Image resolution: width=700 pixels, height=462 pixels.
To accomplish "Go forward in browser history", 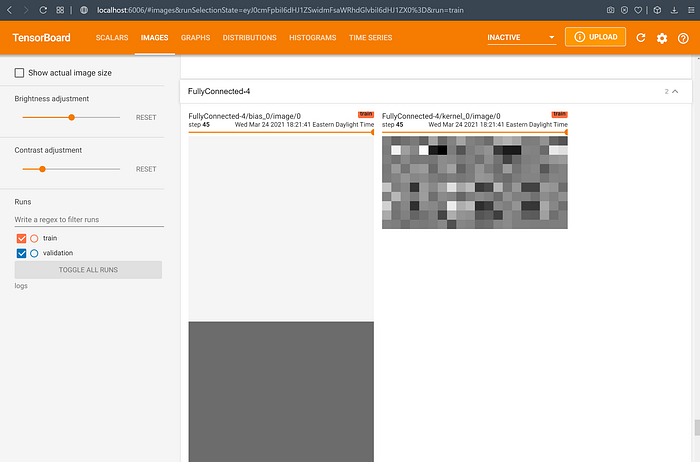I will (26, 10).
